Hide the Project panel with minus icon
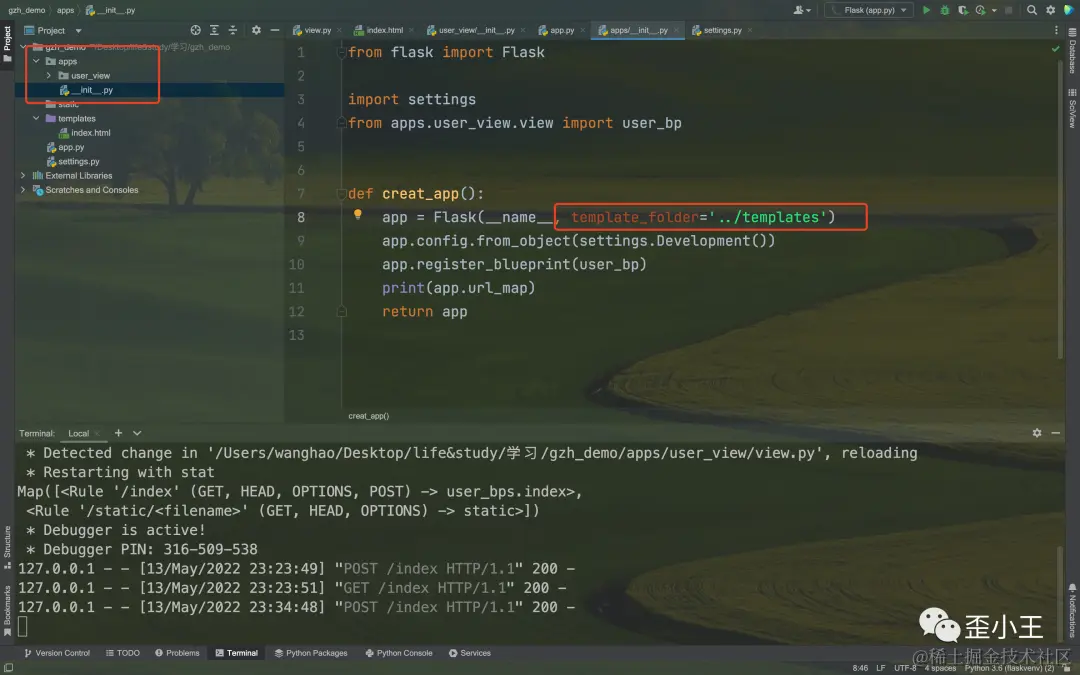 275,30
